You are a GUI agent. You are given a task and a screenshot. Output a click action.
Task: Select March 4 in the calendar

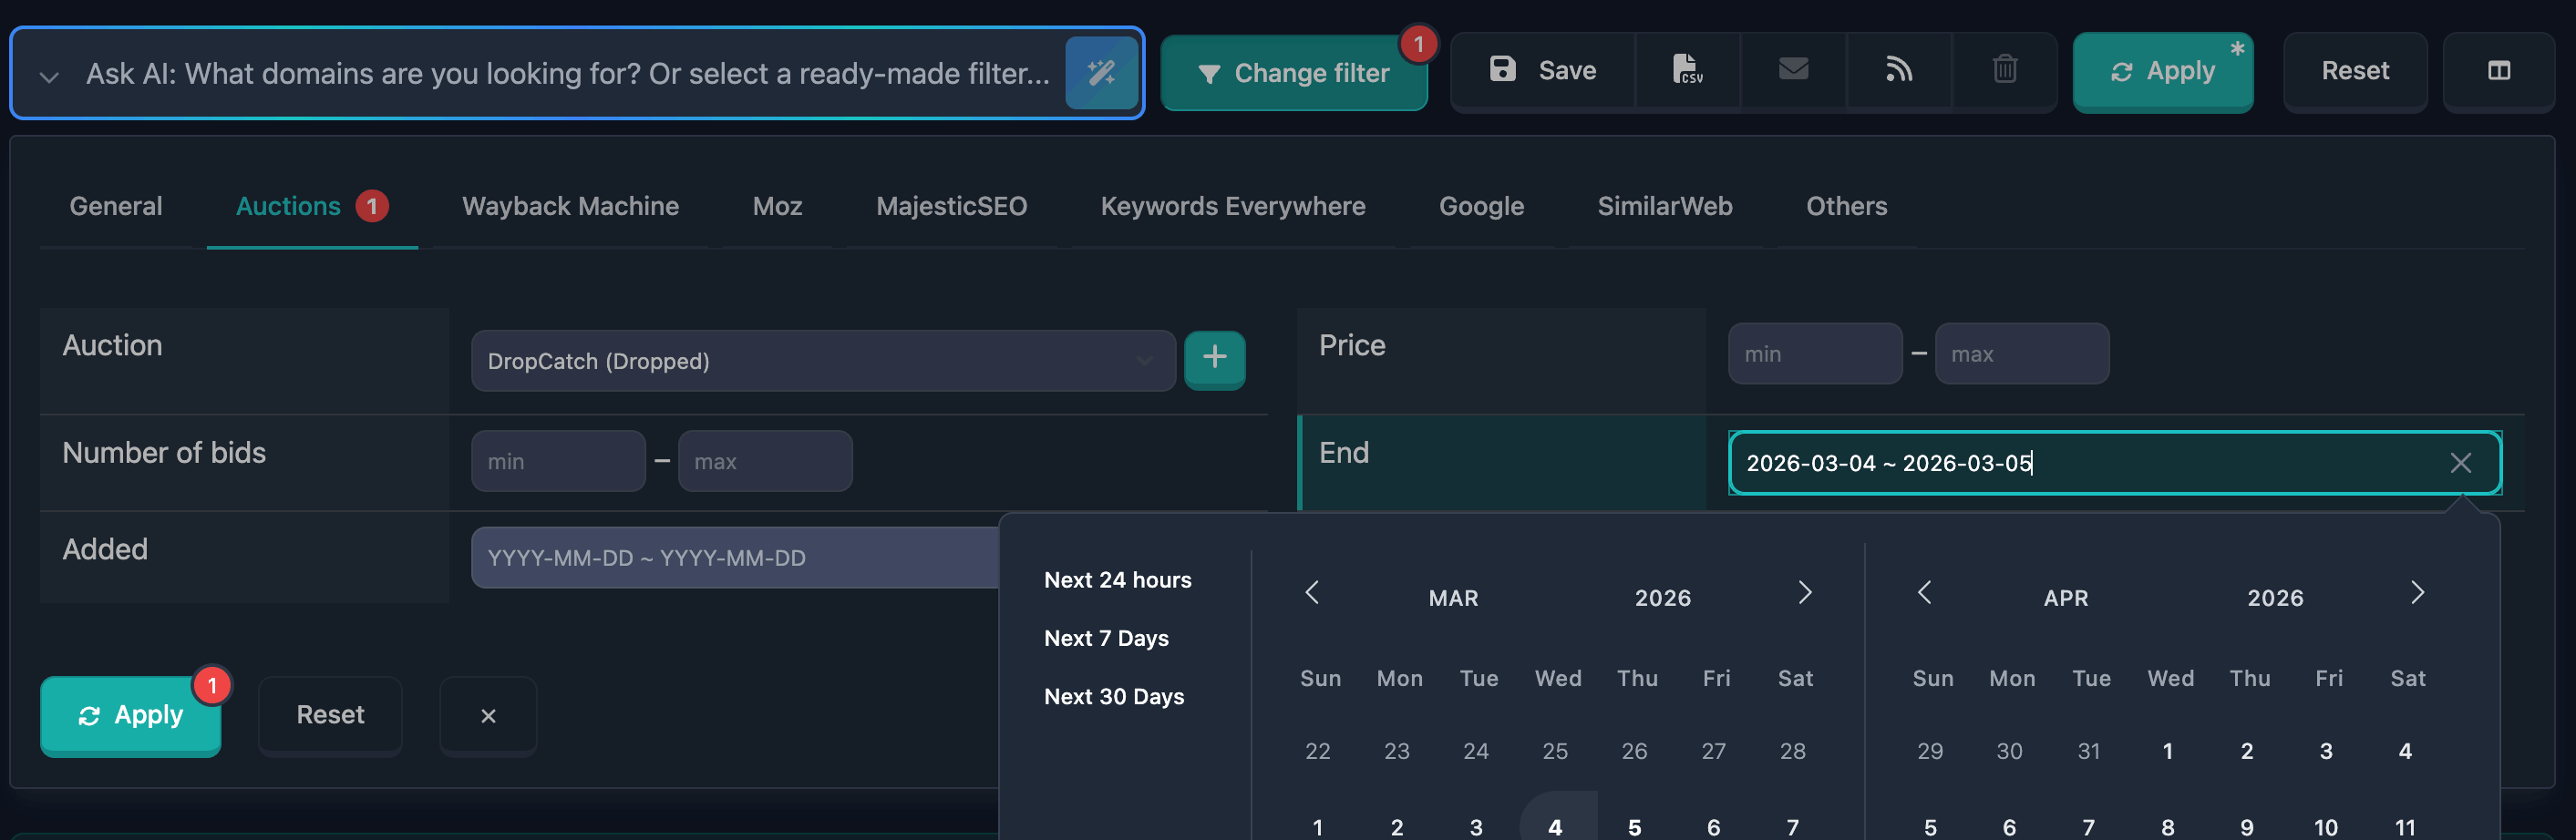(1555, 826)
